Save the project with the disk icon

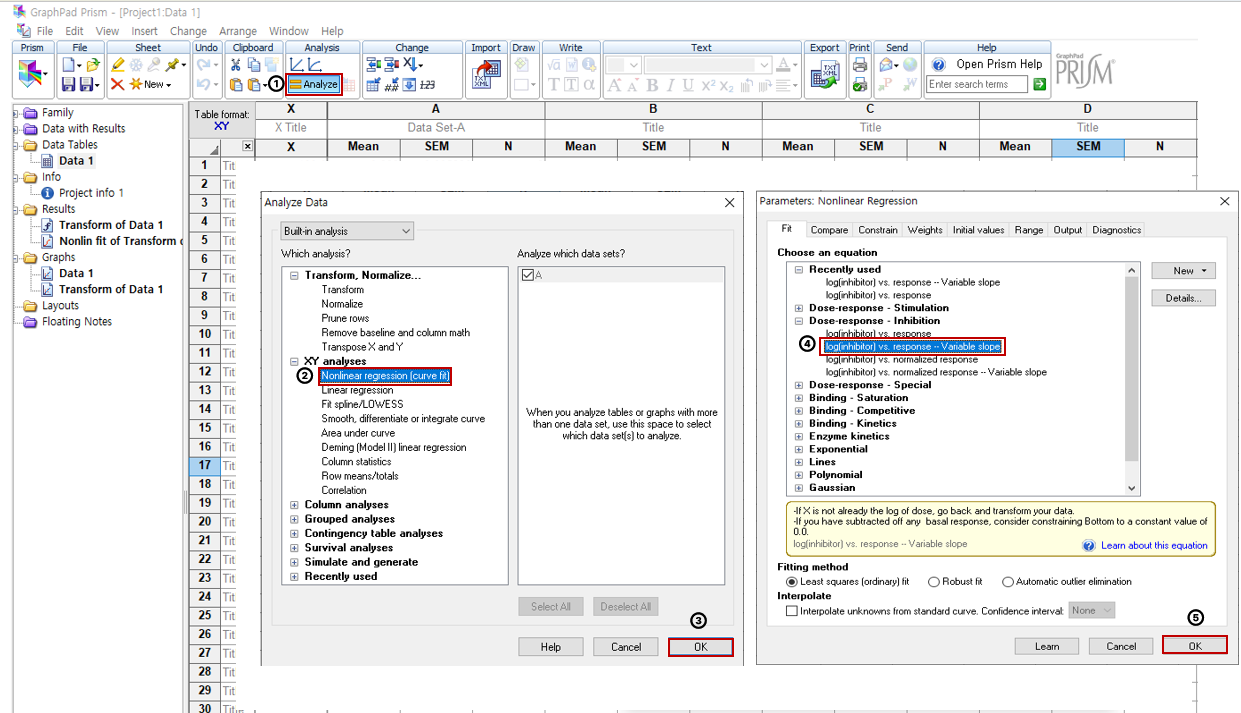click(68, 85)
